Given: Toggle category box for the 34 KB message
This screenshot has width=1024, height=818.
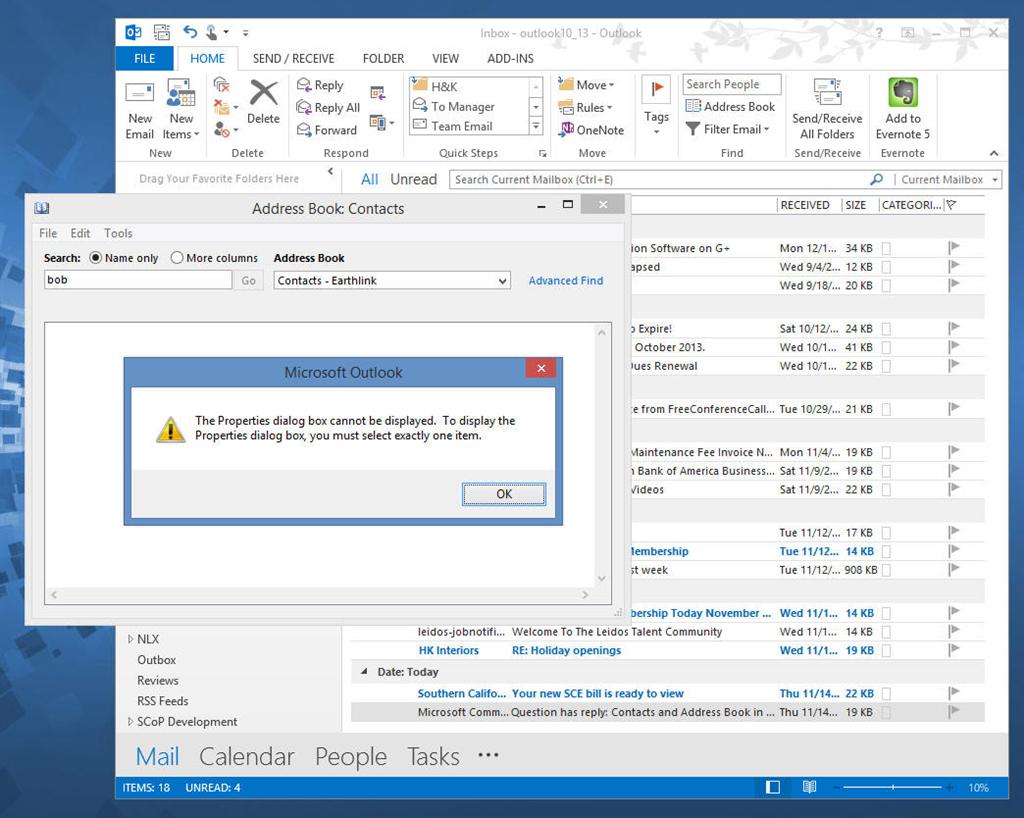Looking at the screenshot, I should pyautogui.click(x=886, y=248).
